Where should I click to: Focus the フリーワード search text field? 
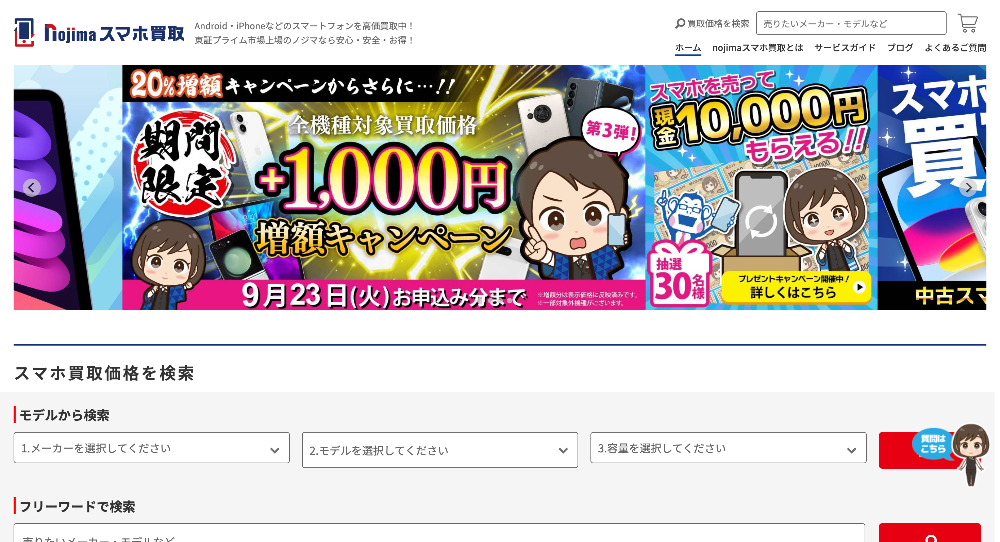439,534
